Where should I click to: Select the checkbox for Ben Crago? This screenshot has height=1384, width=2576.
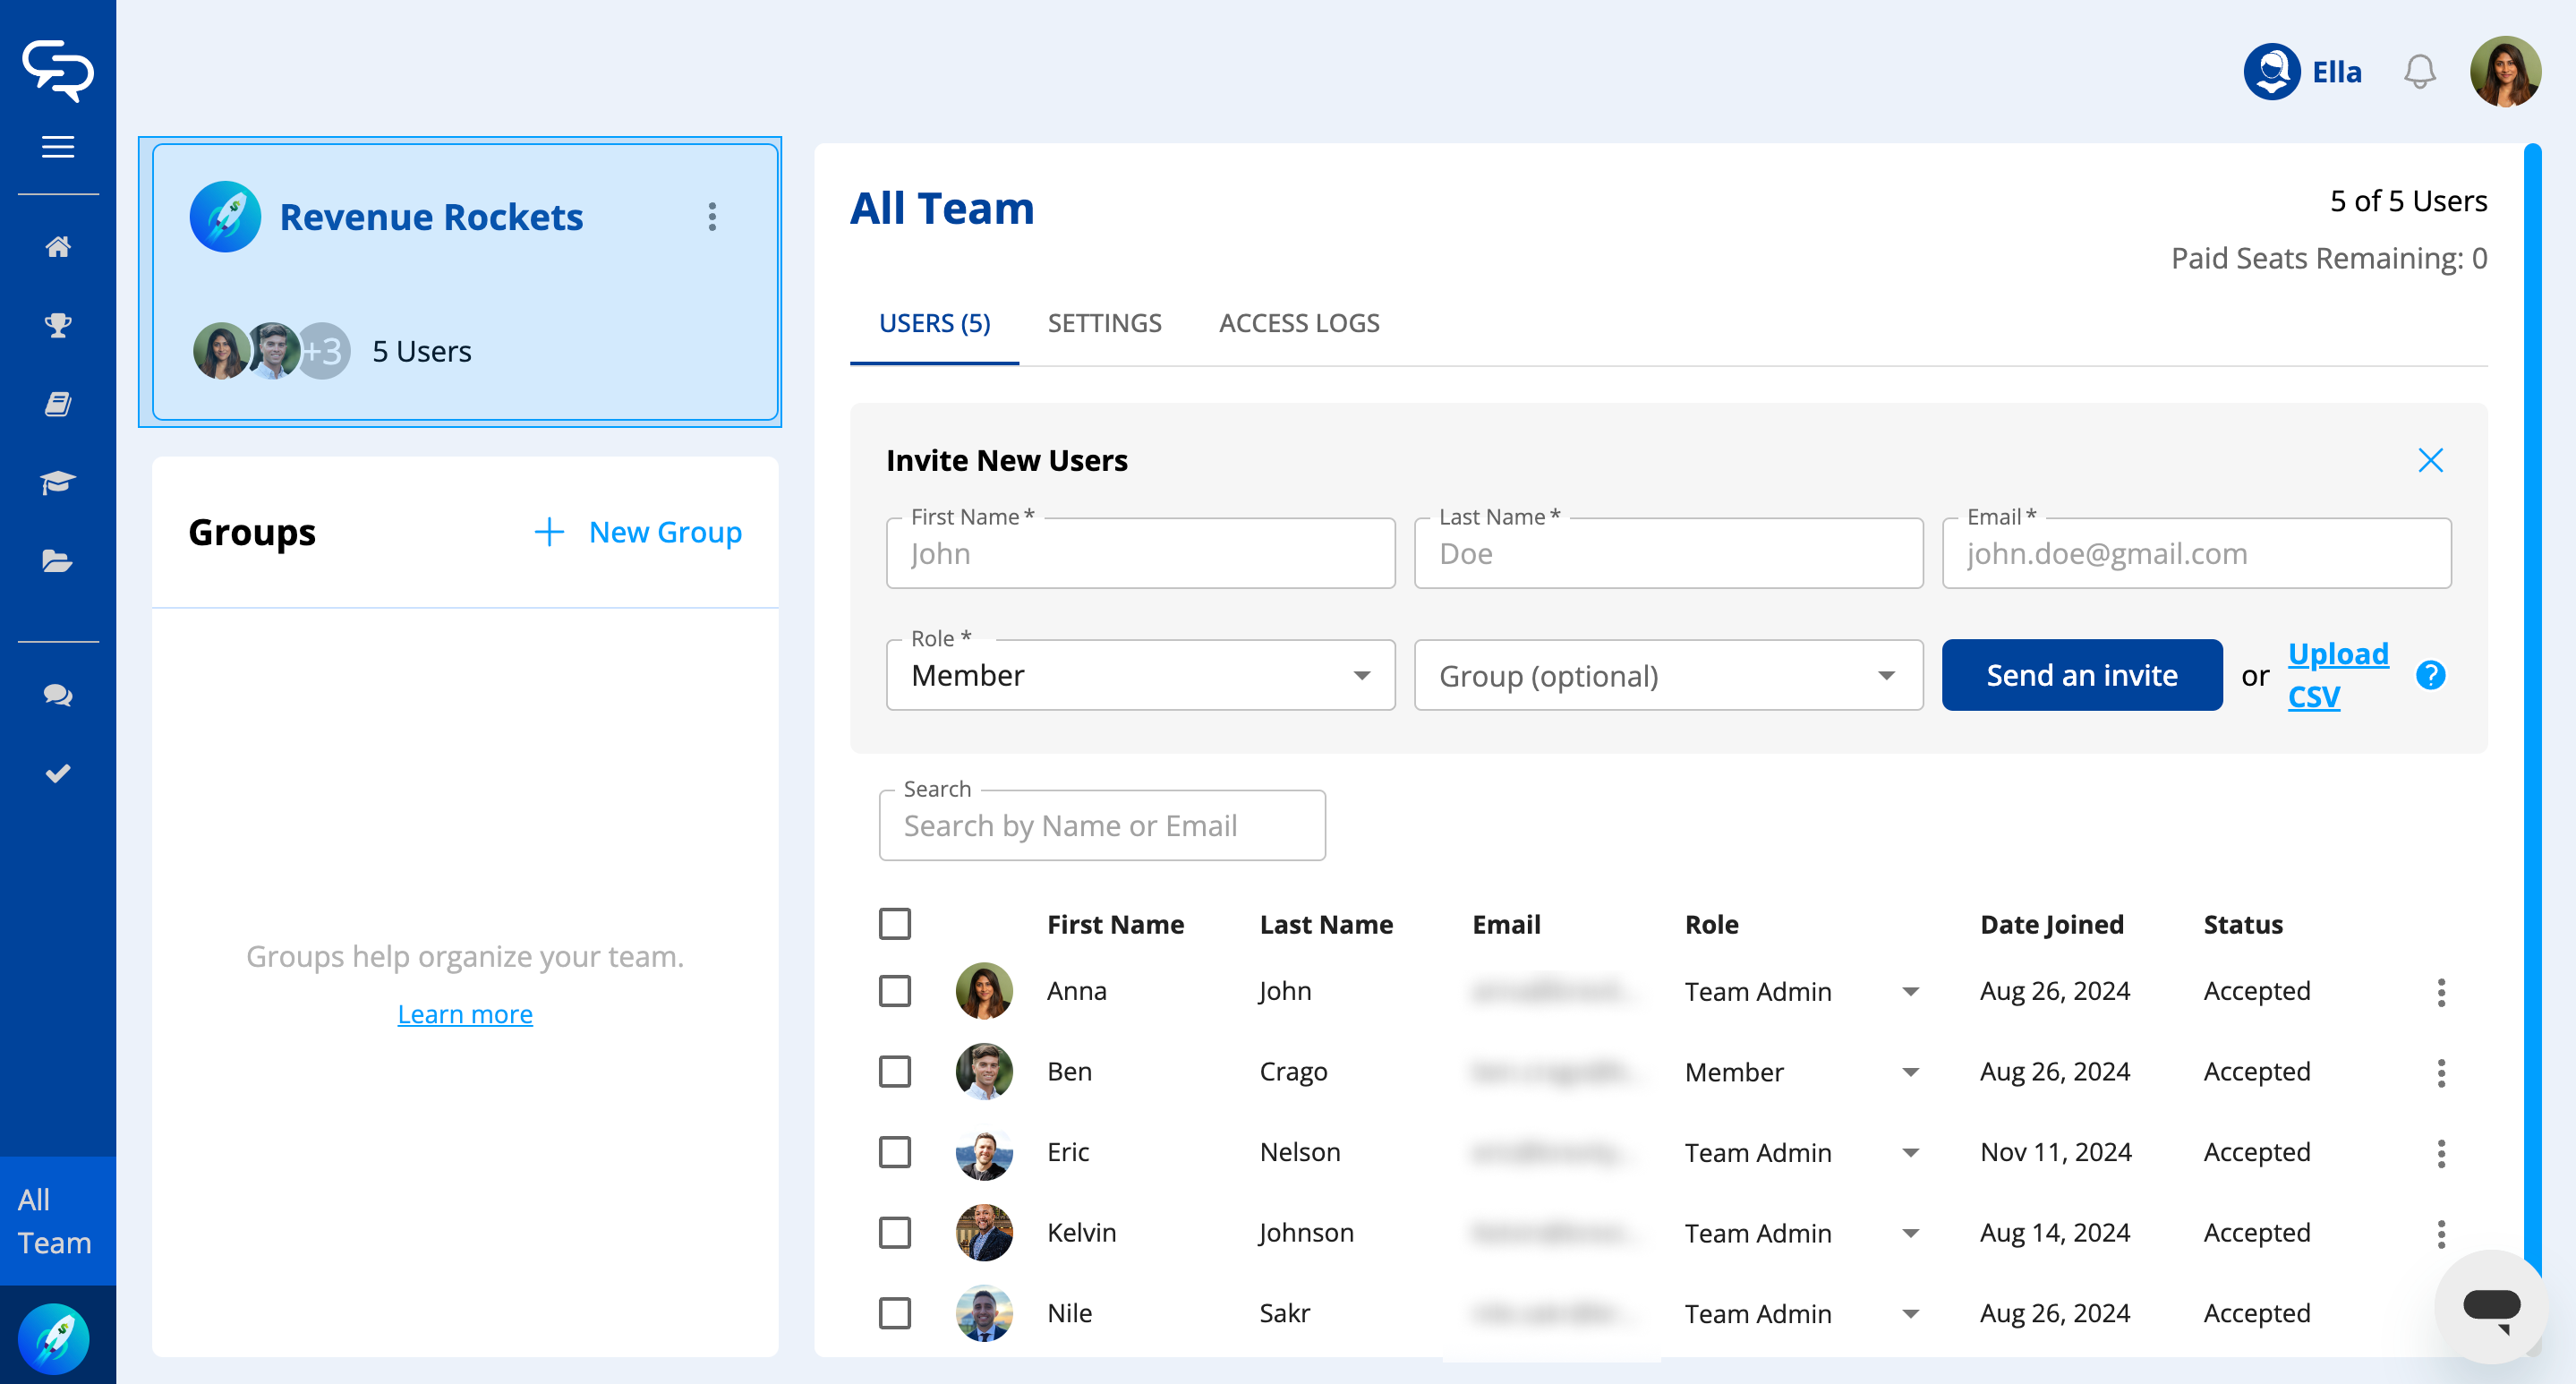[x=895, y=1071]
